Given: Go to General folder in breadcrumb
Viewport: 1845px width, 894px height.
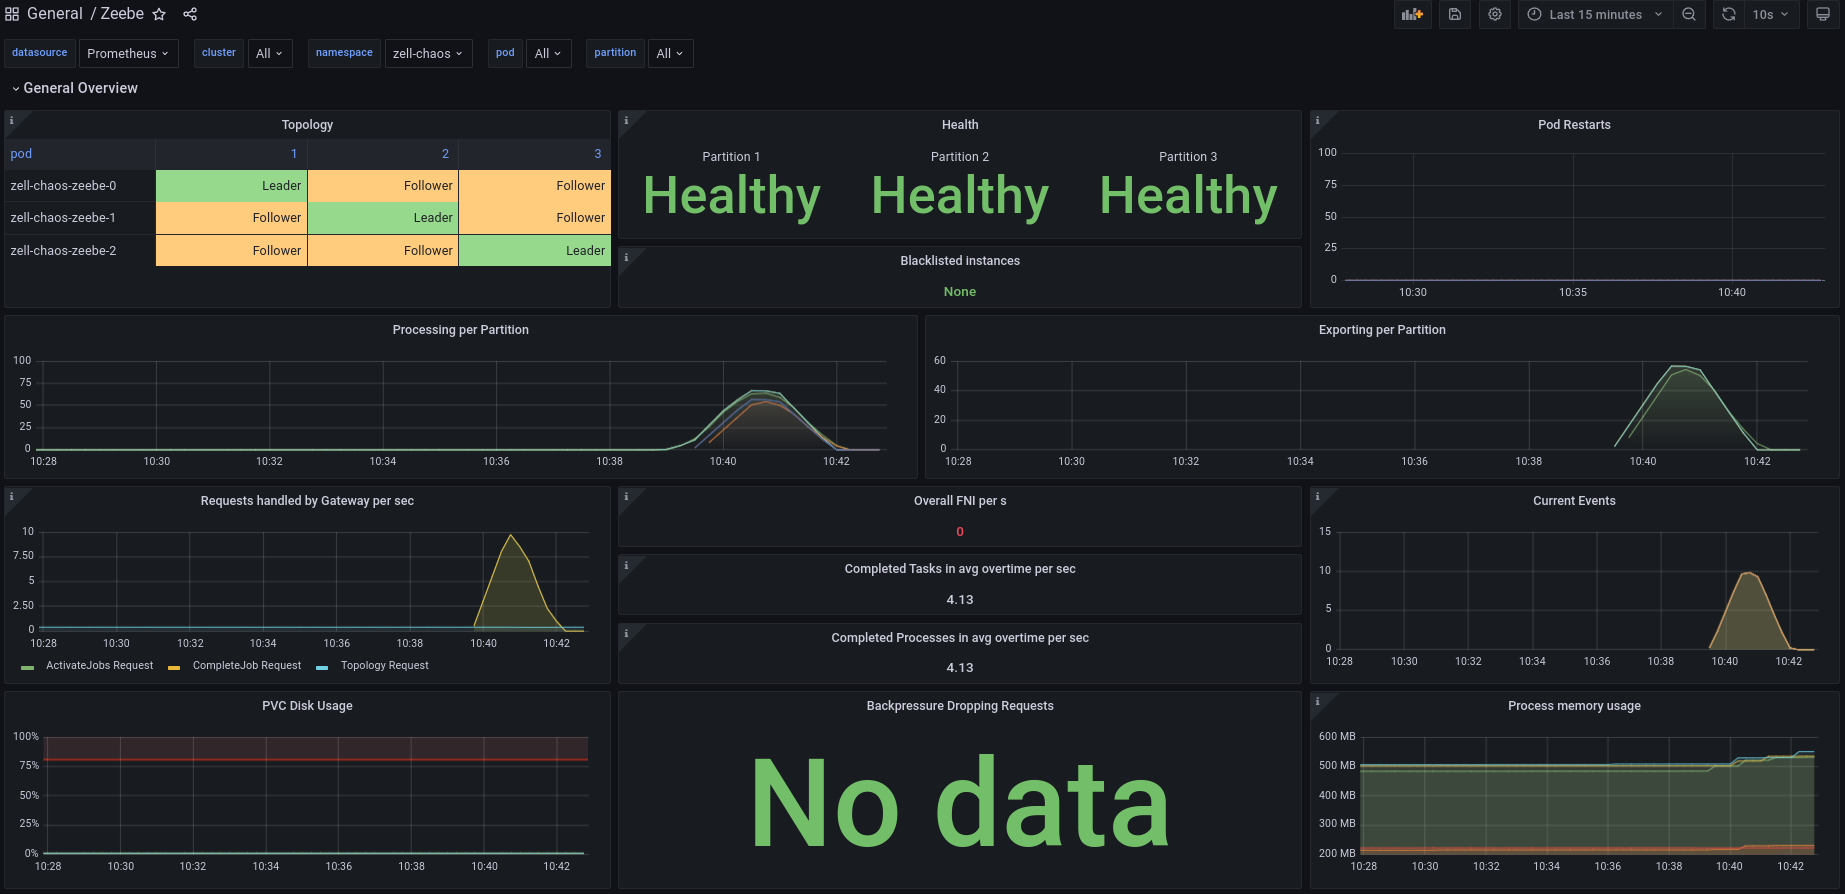Looking at the screenshot, I should coord(55,14).
